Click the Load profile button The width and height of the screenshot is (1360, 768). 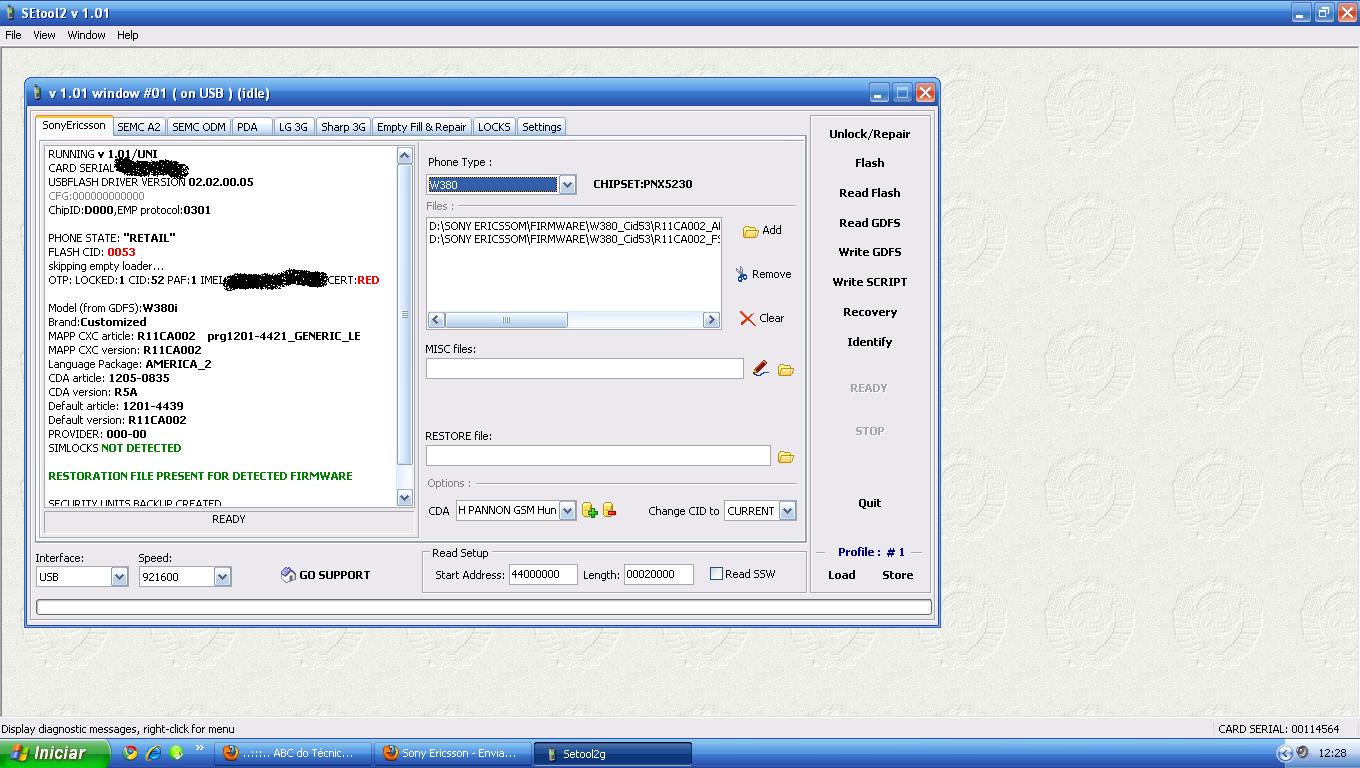841,575
